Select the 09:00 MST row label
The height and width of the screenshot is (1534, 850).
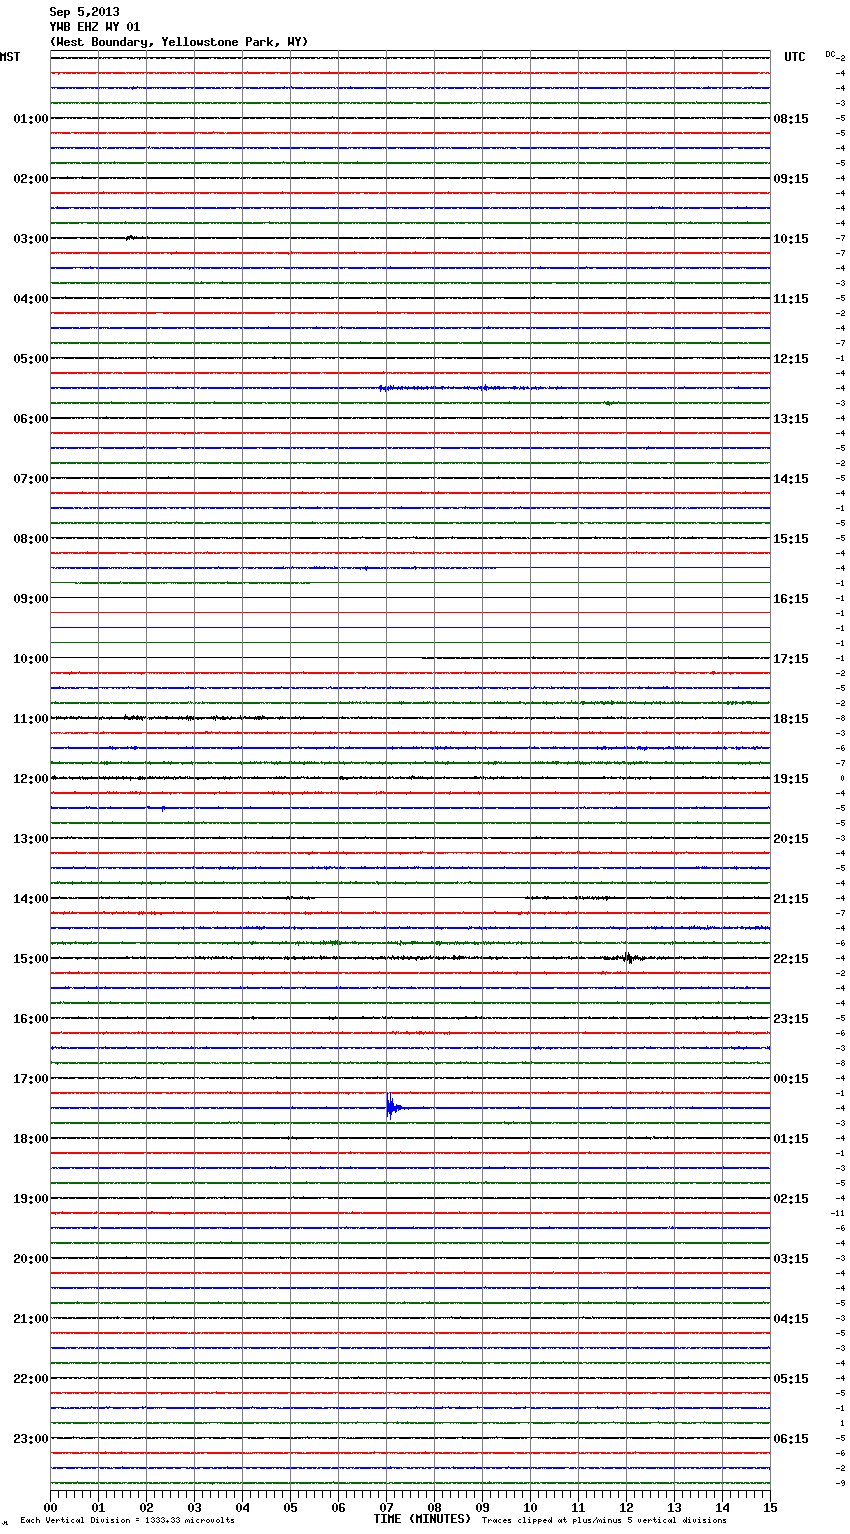(x=31, y=599)
